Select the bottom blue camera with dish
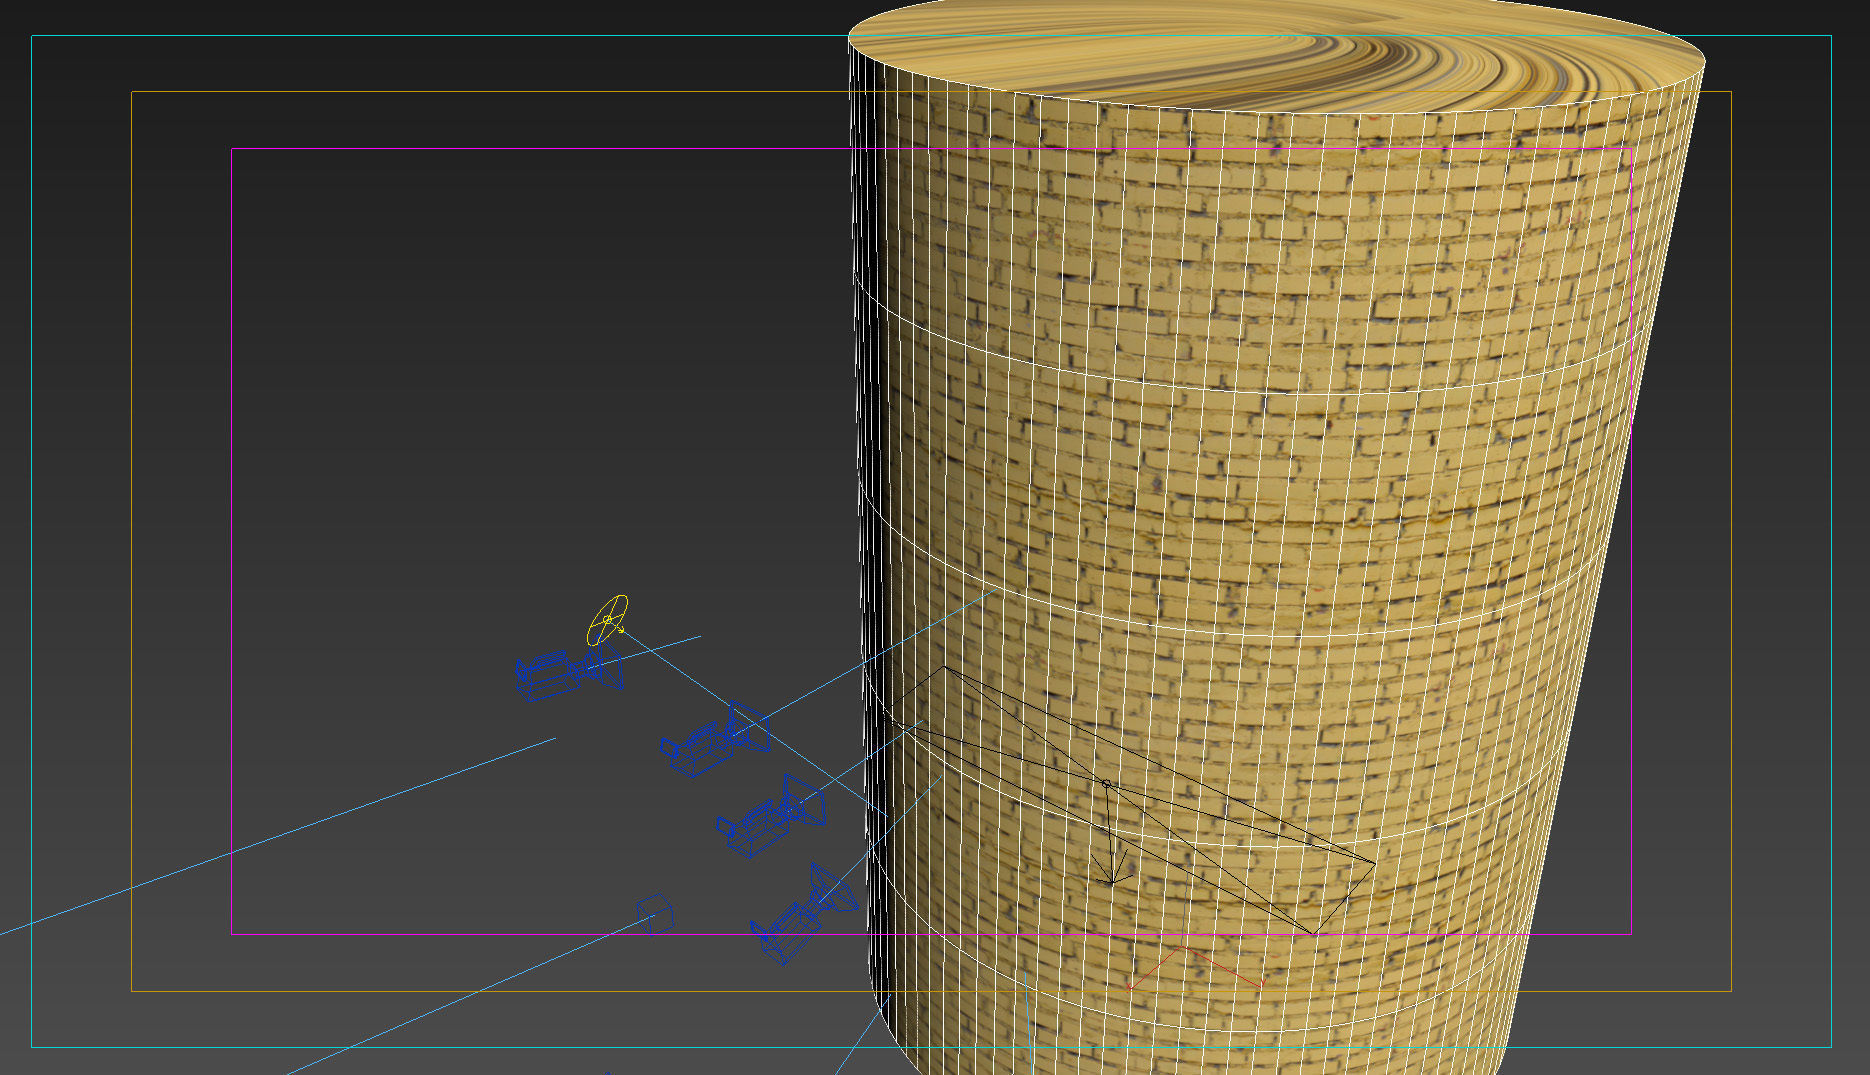The image size is (1870, 1075). coord(804,914)
